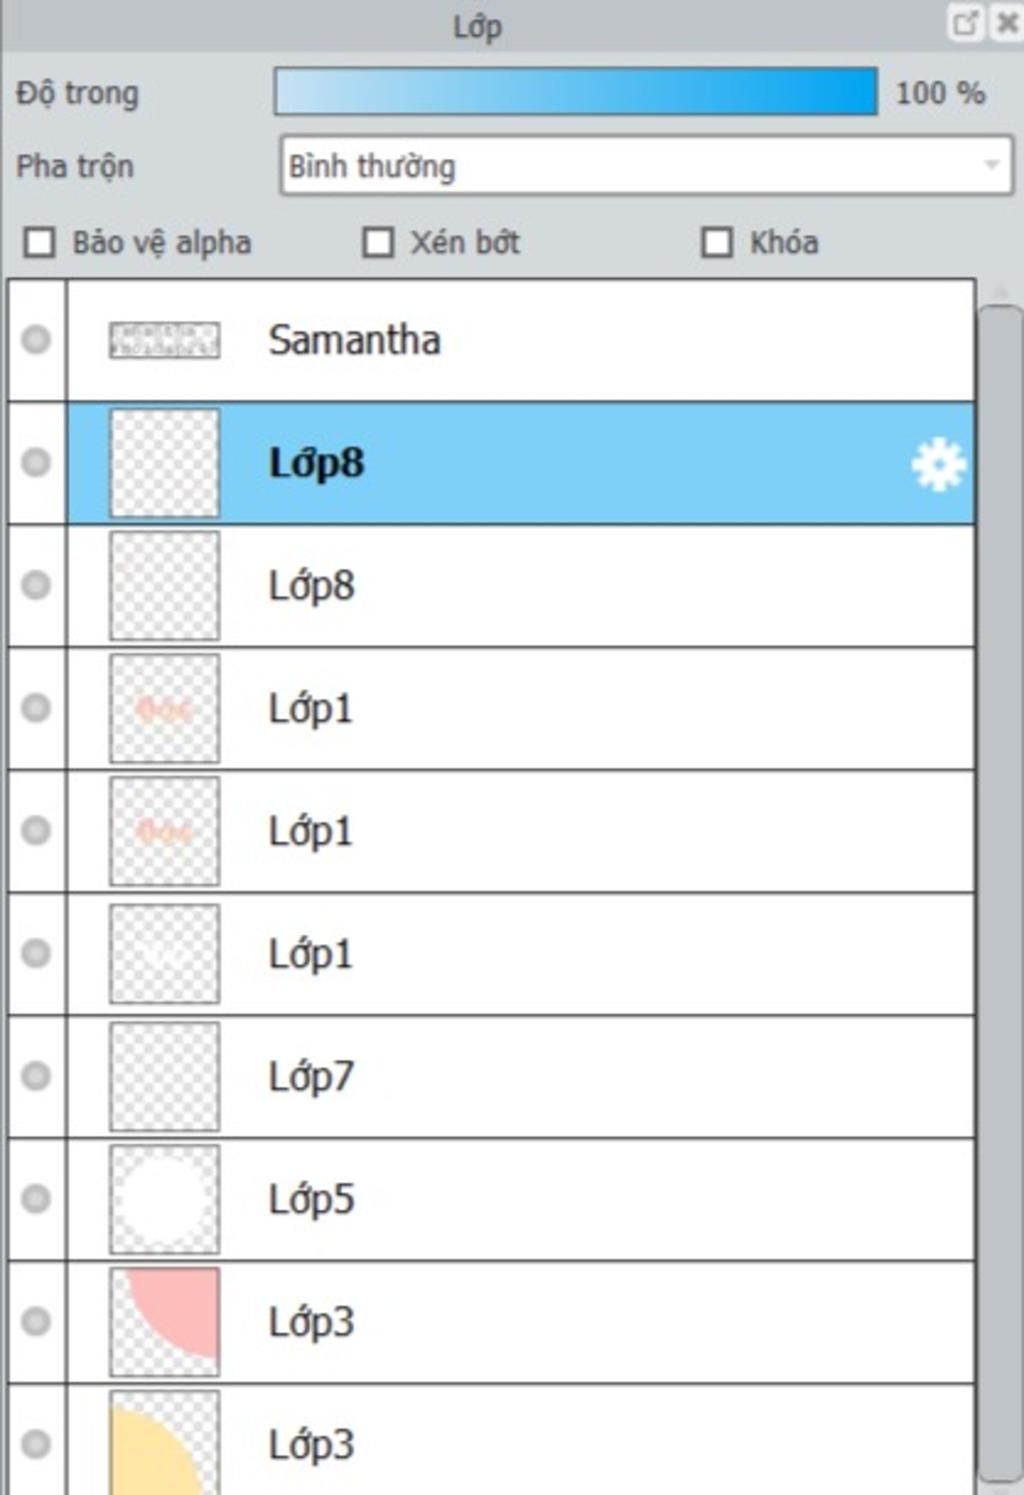The image size is (1024, 1495).
Task: Close the Lớp panel with X icon
Action: click(x=1006, y=23)
